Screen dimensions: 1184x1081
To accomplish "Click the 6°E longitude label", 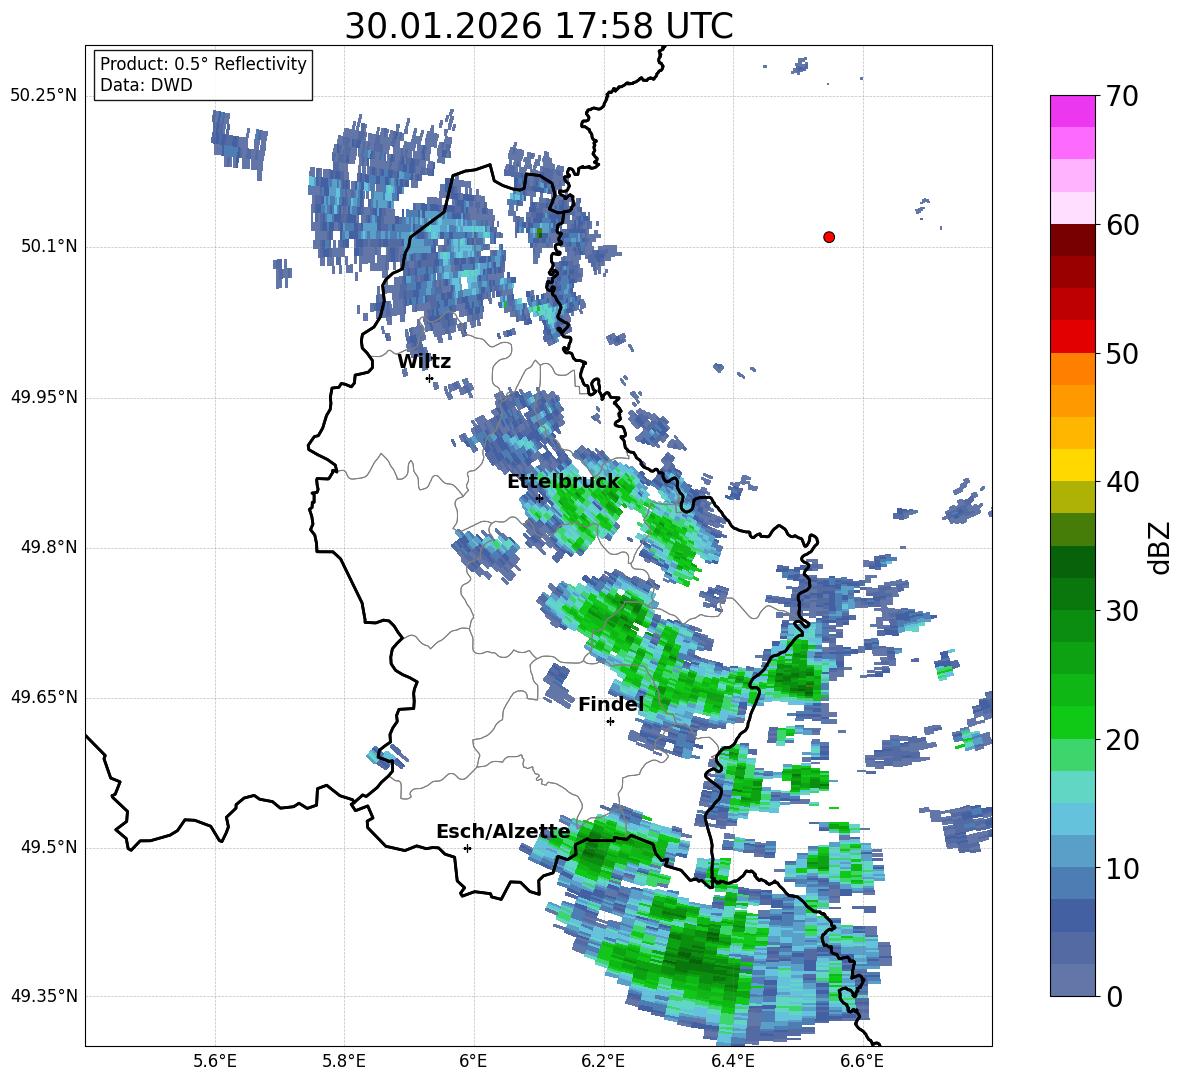I will [x=473, y=1062].
